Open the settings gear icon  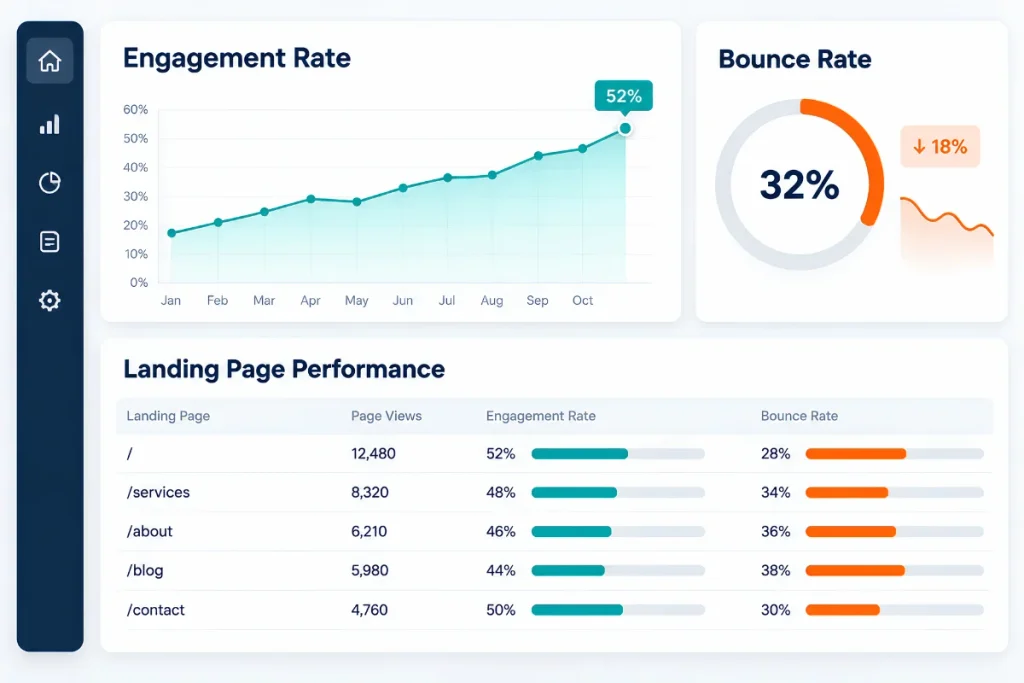[x=50, y=300]
